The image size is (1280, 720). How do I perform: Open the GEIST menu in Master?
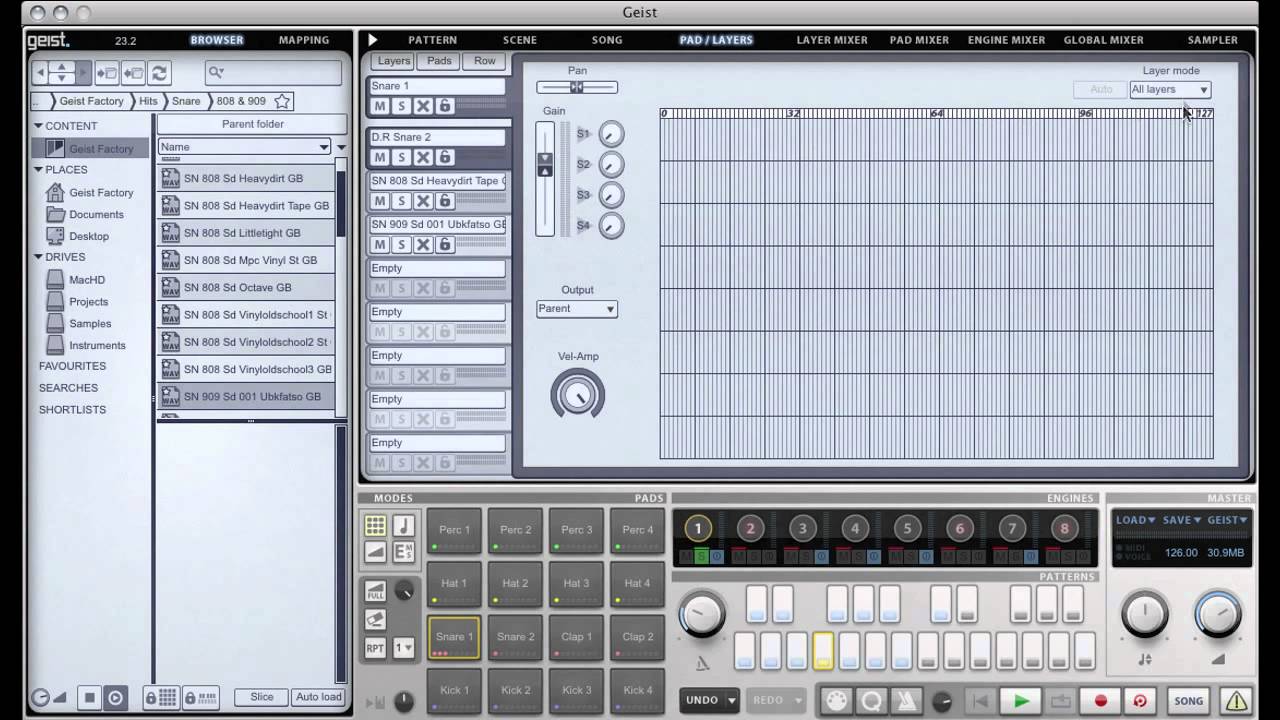click(x=1227, y=520)
